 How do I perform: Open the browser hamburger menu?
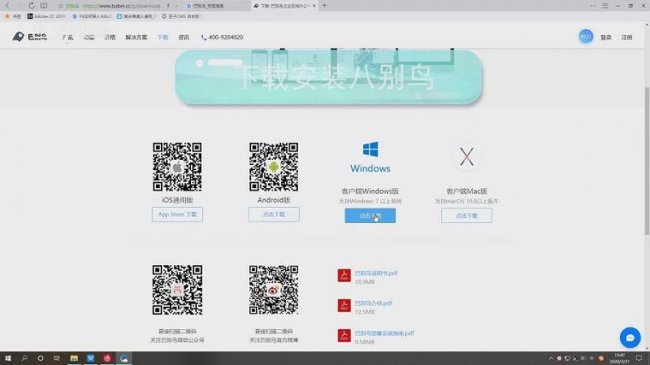(x=605, y=6)
